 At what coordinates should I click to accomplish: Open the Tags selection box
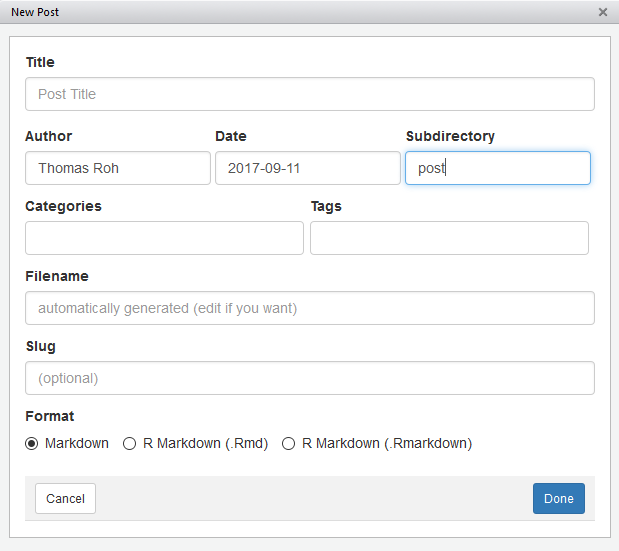(x=449, y=238)
